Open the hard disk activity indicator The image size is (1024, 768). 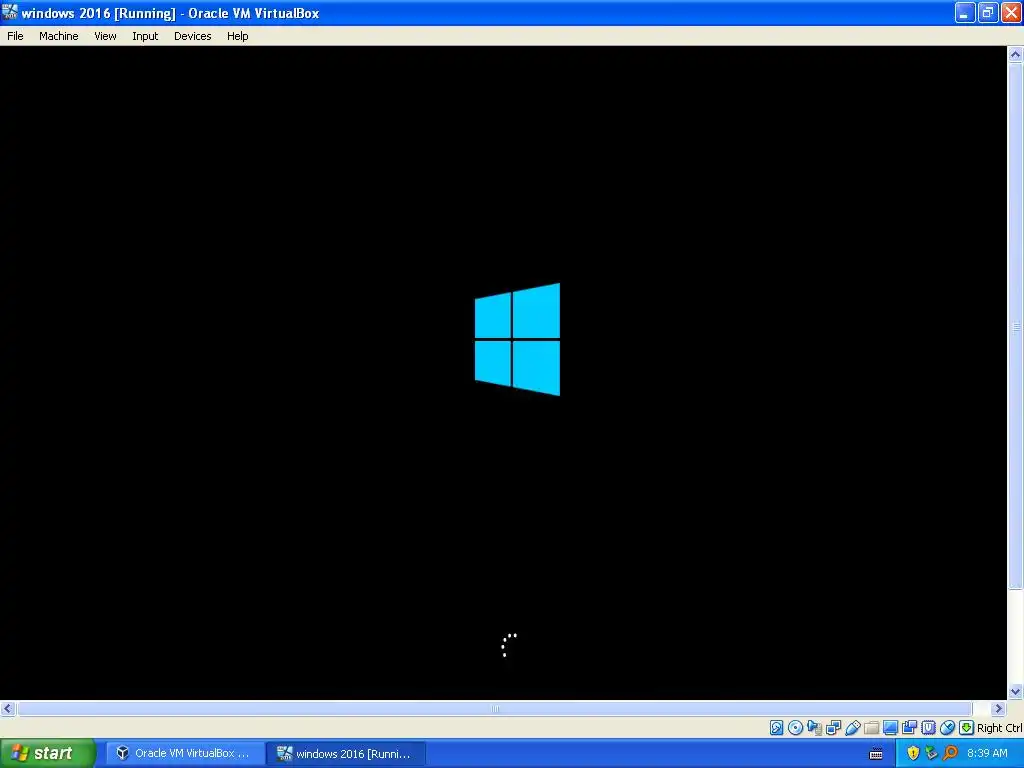click(x=776, y=728)
